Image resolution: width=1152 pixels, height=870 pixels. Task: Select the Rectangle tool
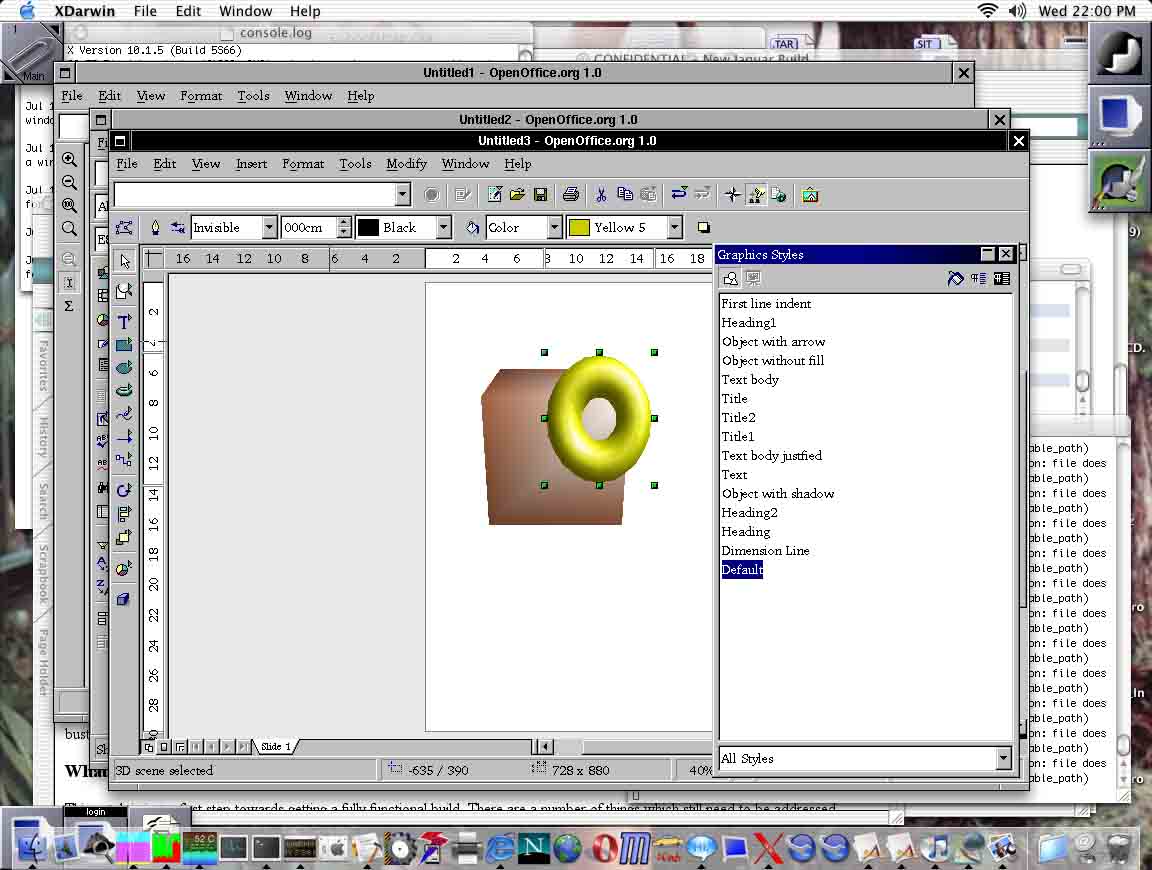coord(124,345)
